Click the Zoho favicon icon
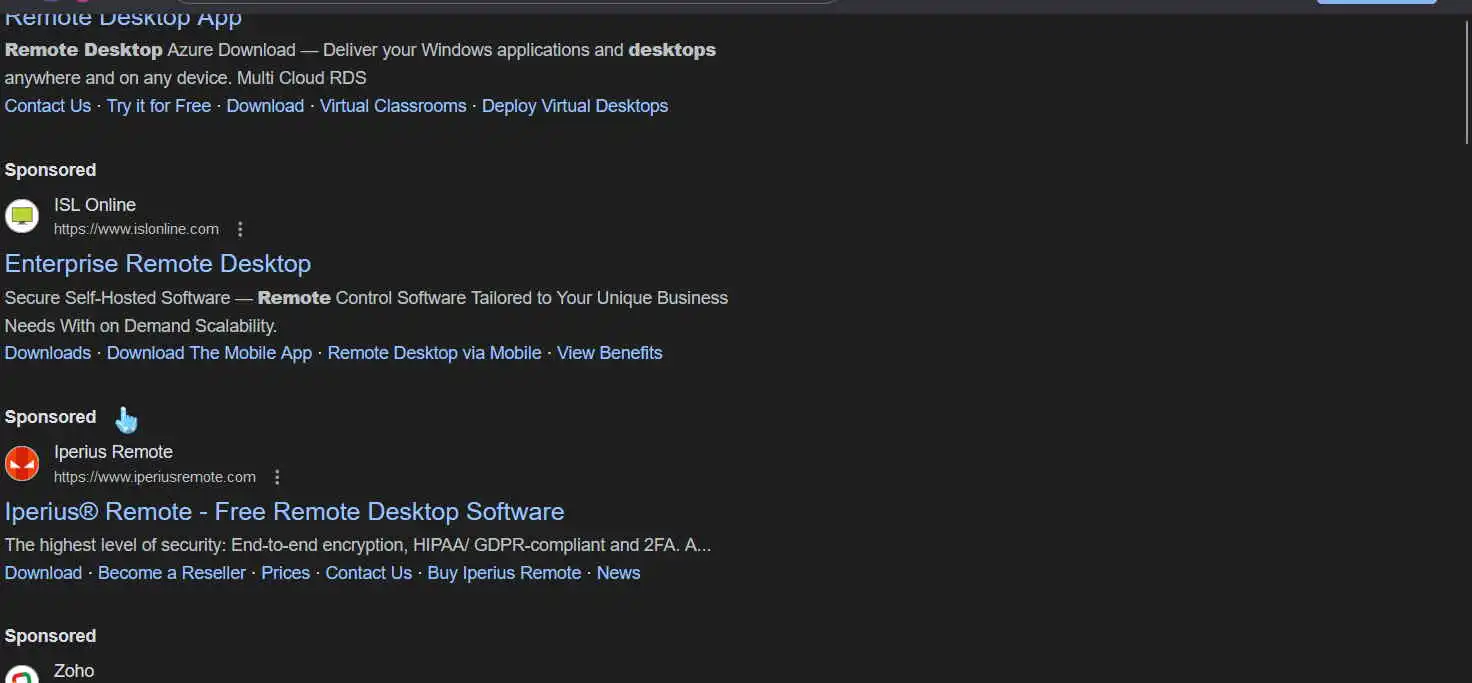The width and height of the screenshot is (1472, 683). click(x=22, y=675)
